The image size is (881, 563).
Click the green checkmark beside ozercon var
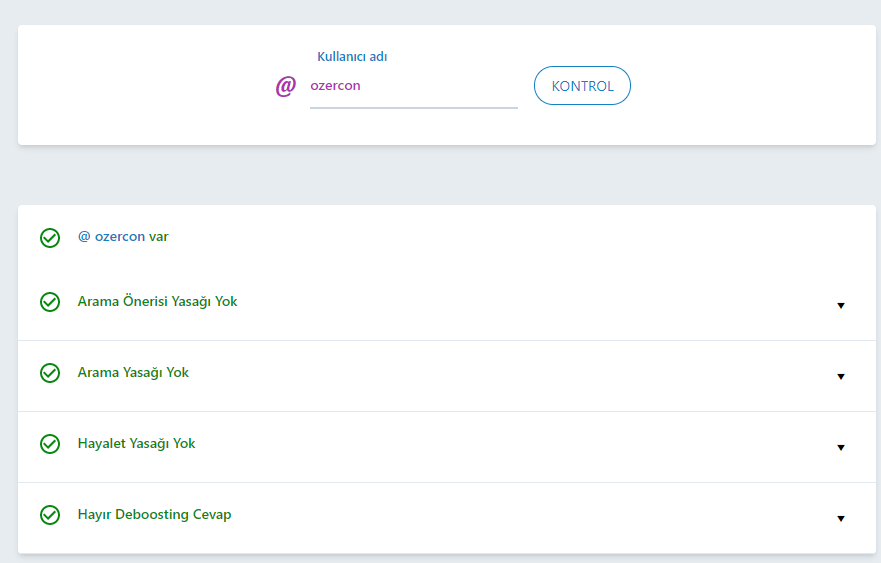pyautogui.click(x=50, y=238)
